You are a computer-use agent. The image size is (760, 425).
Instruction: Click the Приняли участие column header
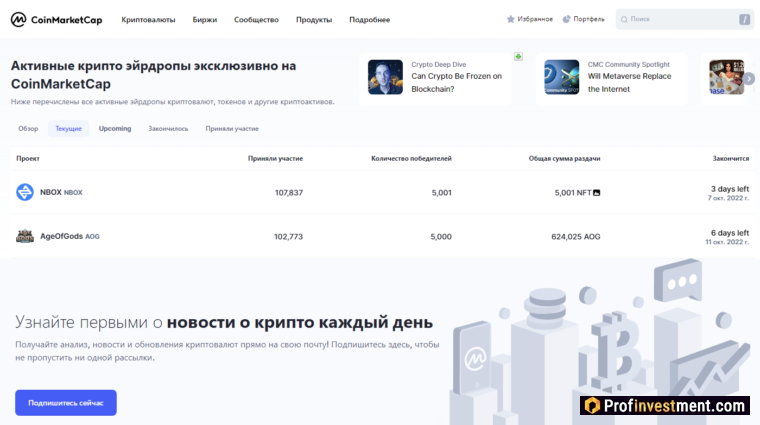[x=275, y=158]
